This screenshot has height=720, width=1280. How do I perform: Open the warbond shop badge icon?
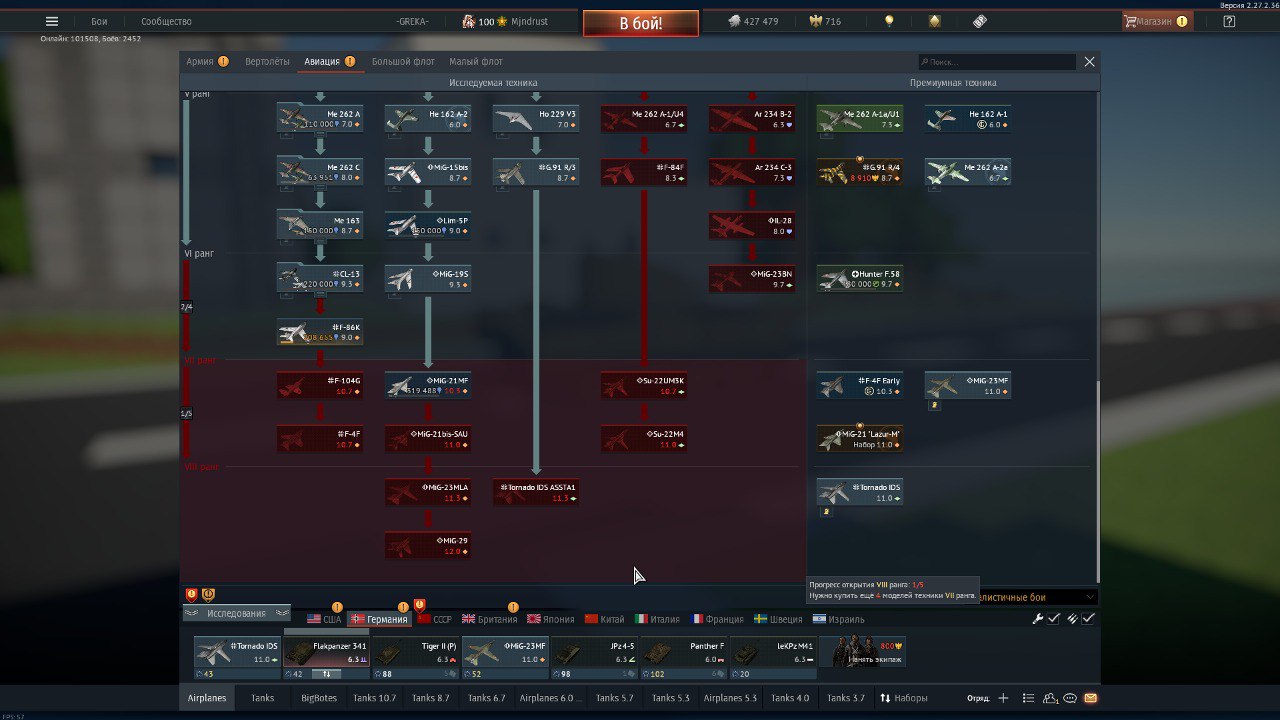[x=934, y=21]
